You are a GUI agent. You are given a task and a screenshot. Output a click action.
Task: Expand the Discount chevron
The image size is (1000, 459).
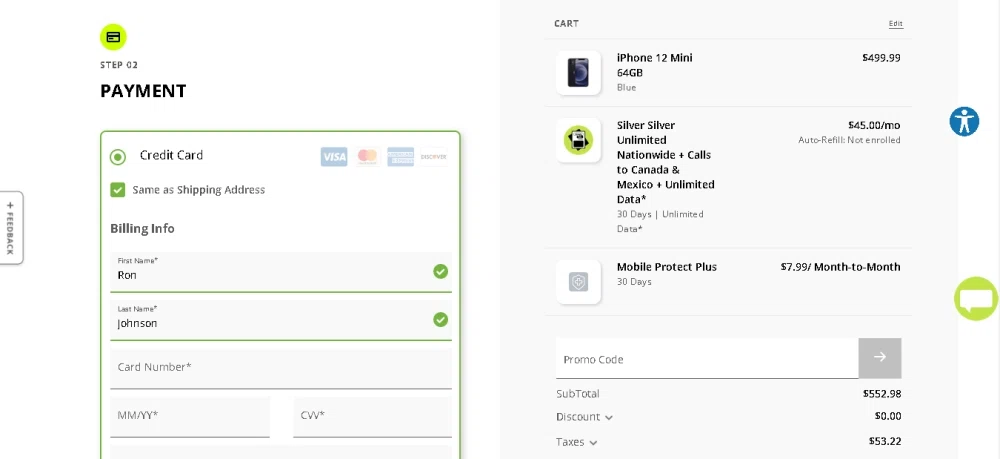point(609,418)
